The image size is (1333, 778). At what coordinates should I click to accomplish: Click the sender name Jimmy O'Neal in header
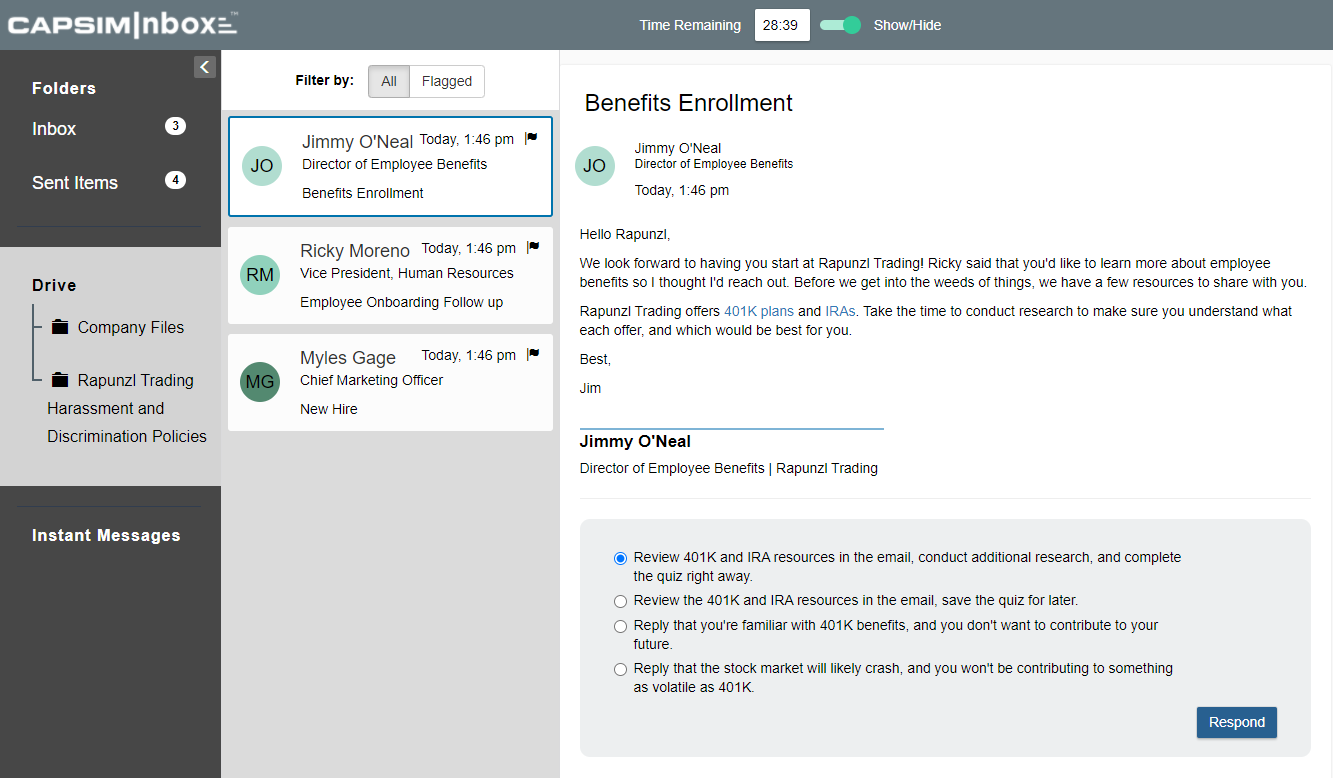click(678, 148)
